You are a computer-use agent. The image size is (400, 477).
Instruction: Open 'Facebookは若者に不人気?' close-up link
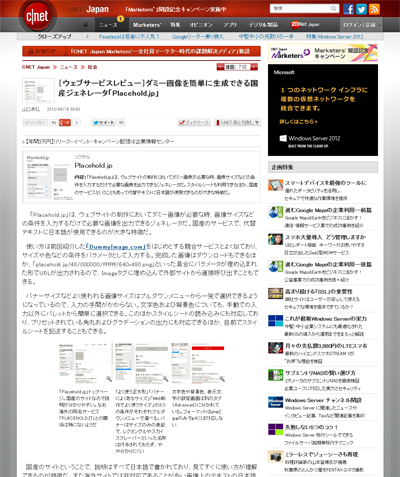129,36
